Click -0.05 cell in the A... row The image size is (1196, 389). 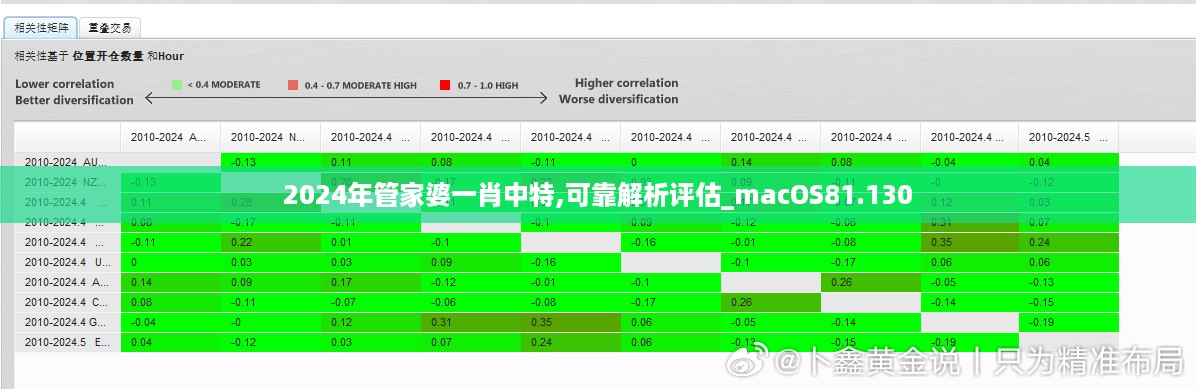click(x=969, y=281)
